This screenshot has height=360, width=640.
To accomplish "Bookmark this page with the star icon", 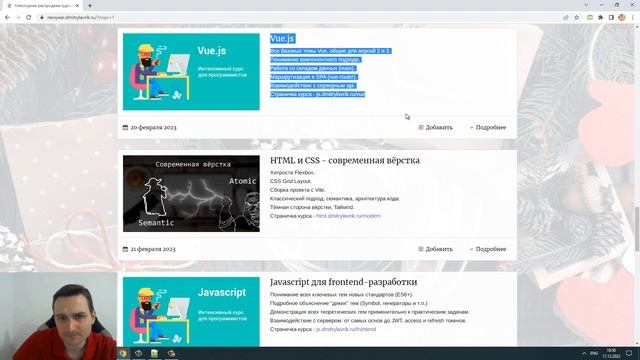I will tap(577, 18).
